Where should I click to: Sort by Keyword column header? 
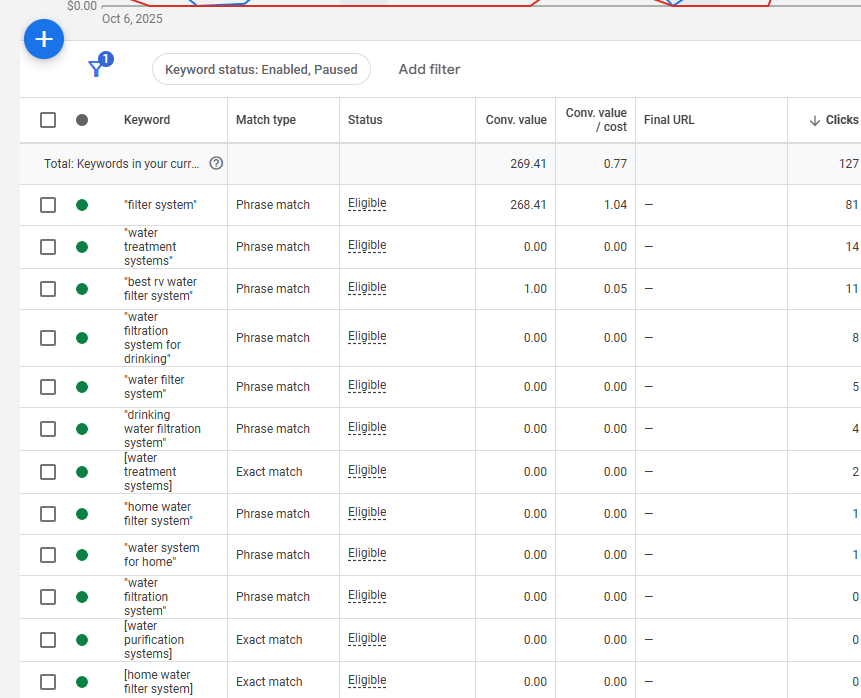(x=147, y=120)
